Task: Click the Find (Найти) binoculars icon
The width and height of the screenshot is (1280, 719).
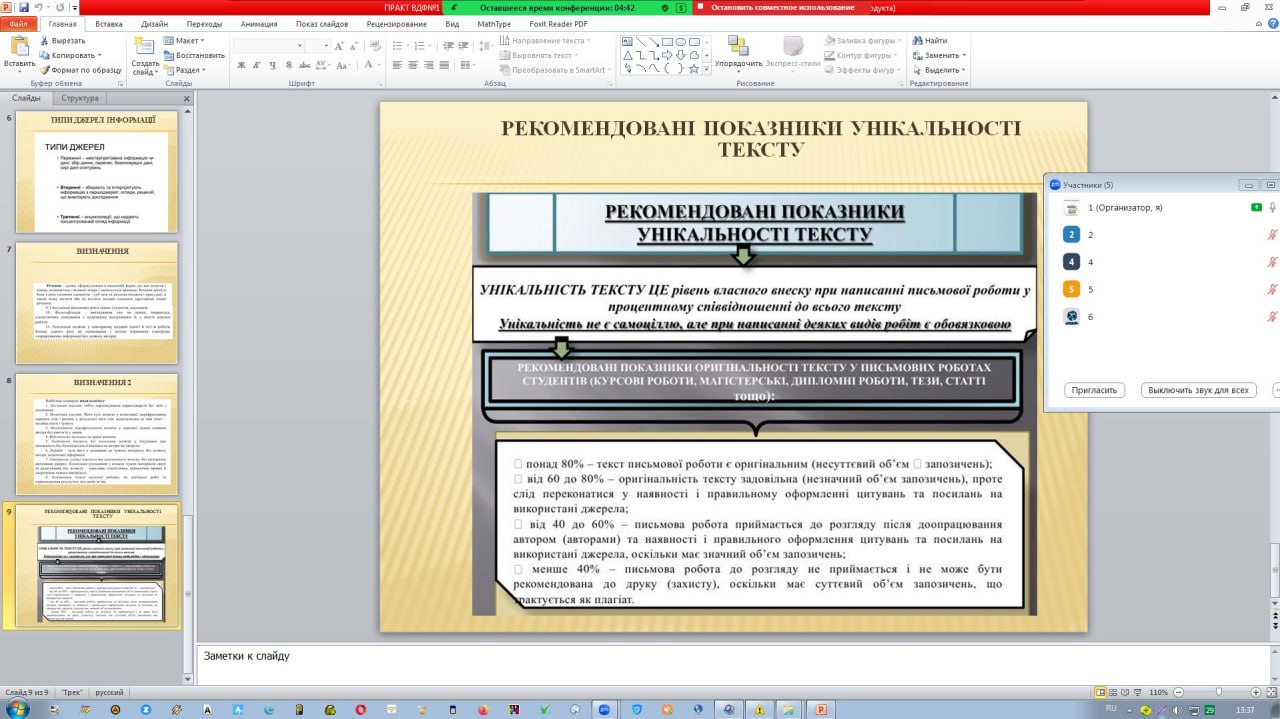Action: click(916, 41)
